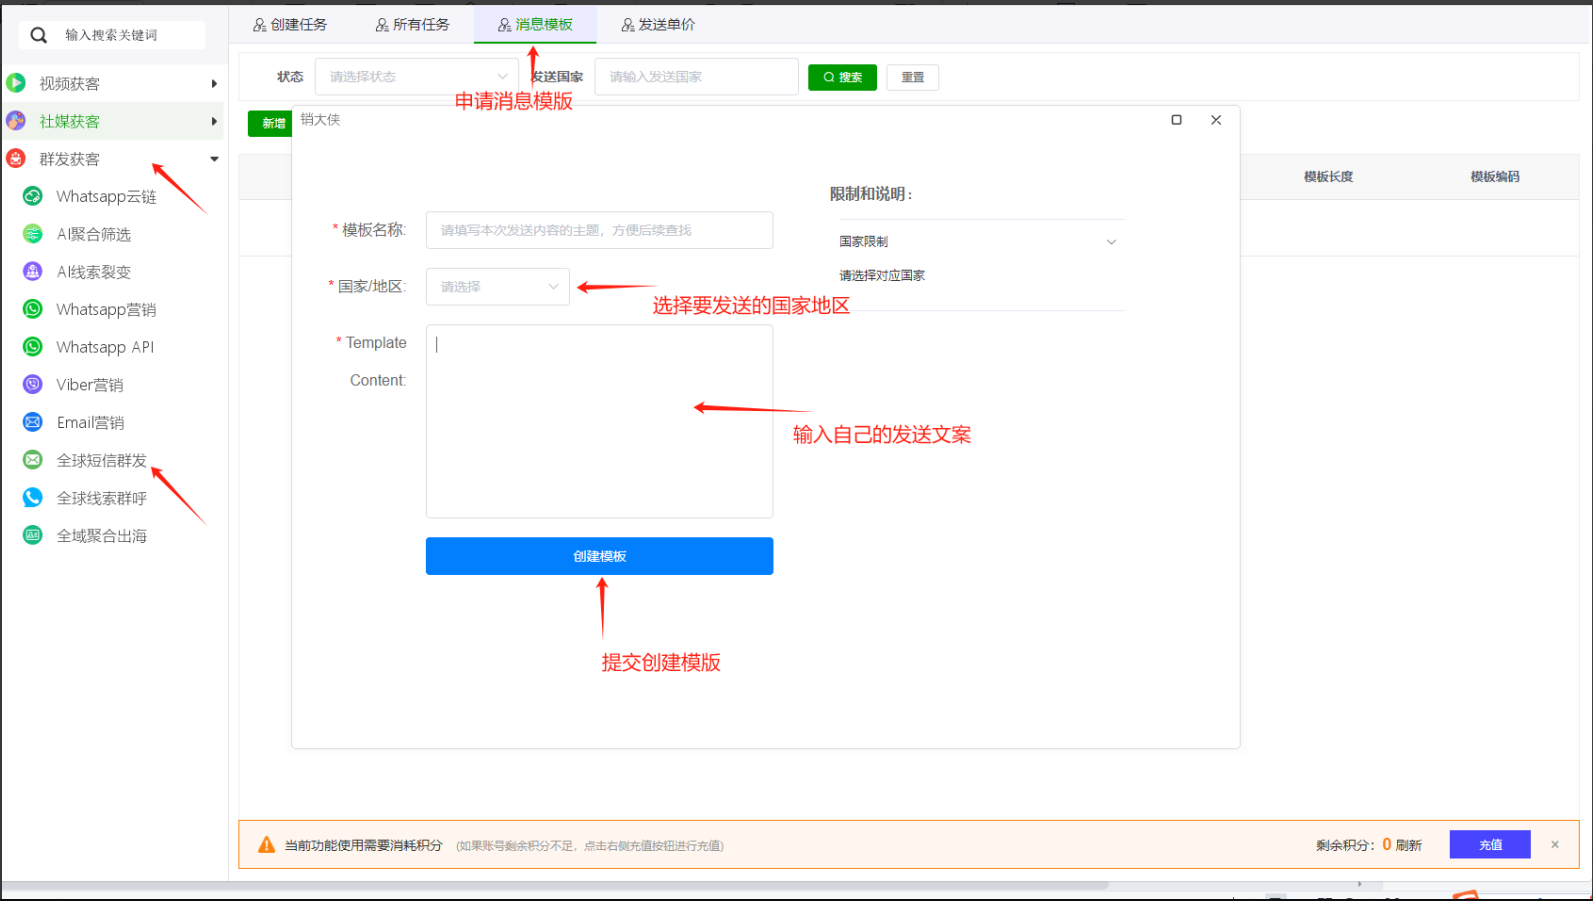Image resolution: width=1593 pixels, height=901 pixels.
Task: Open AI聚合筛选 in sidebar
Action: (94, 234)
